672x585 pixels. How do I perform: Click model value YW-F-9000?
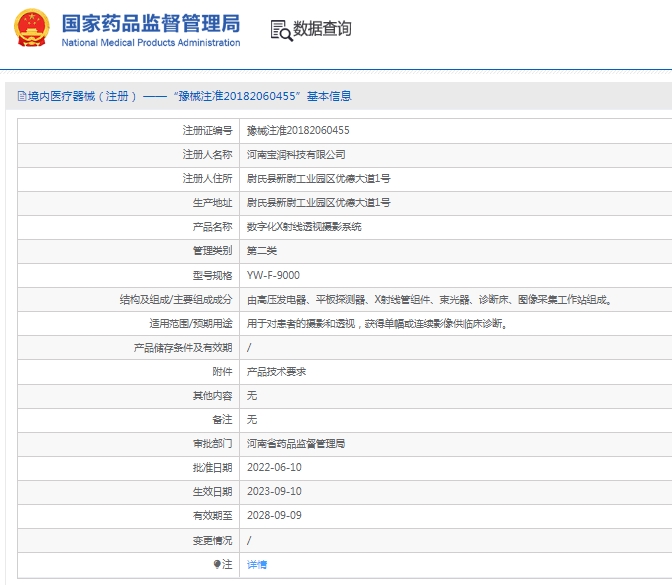(x=273, y=275)
